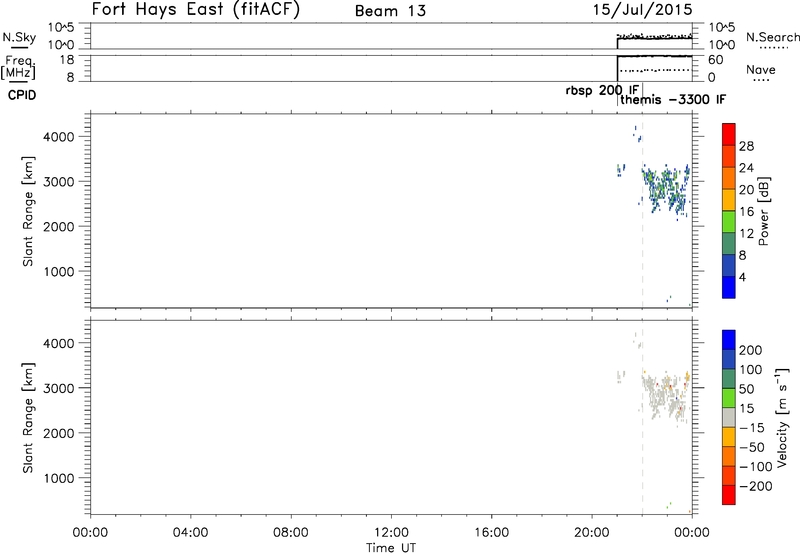Click the 'Power [dB]' colorbar label
Screen dimensions: 800x554
763,211
